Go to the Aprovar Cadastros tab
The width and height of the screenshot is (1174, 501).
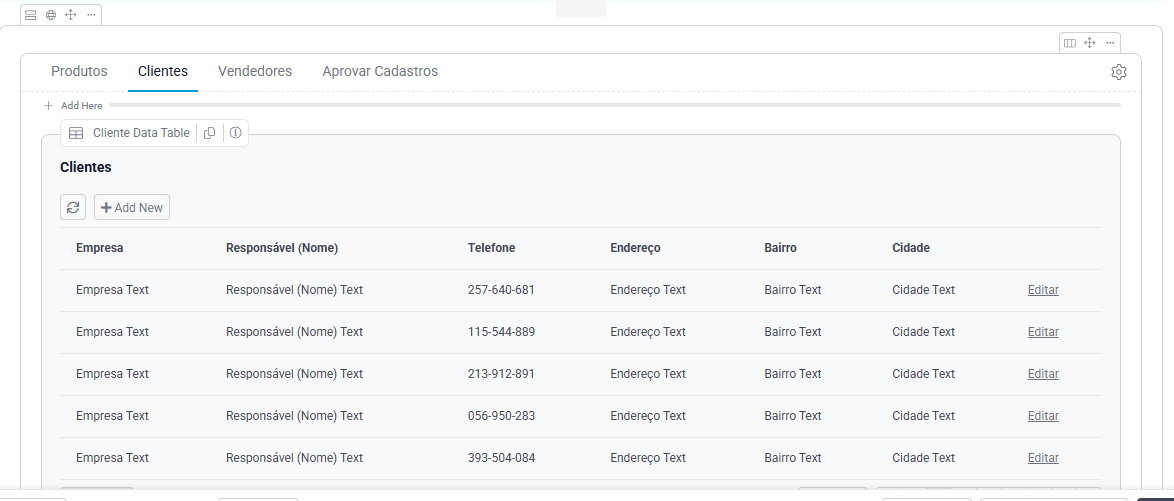pyautogui.click(x=380, y=72)
